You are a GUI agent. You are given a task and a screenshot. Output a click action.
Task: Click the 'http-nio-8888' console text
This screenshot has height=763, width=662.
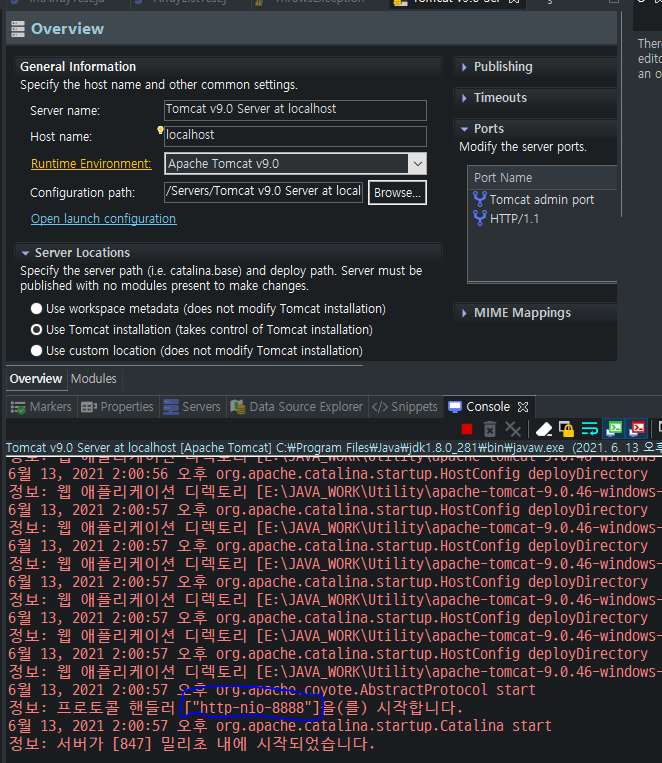[x=252, y=708]
